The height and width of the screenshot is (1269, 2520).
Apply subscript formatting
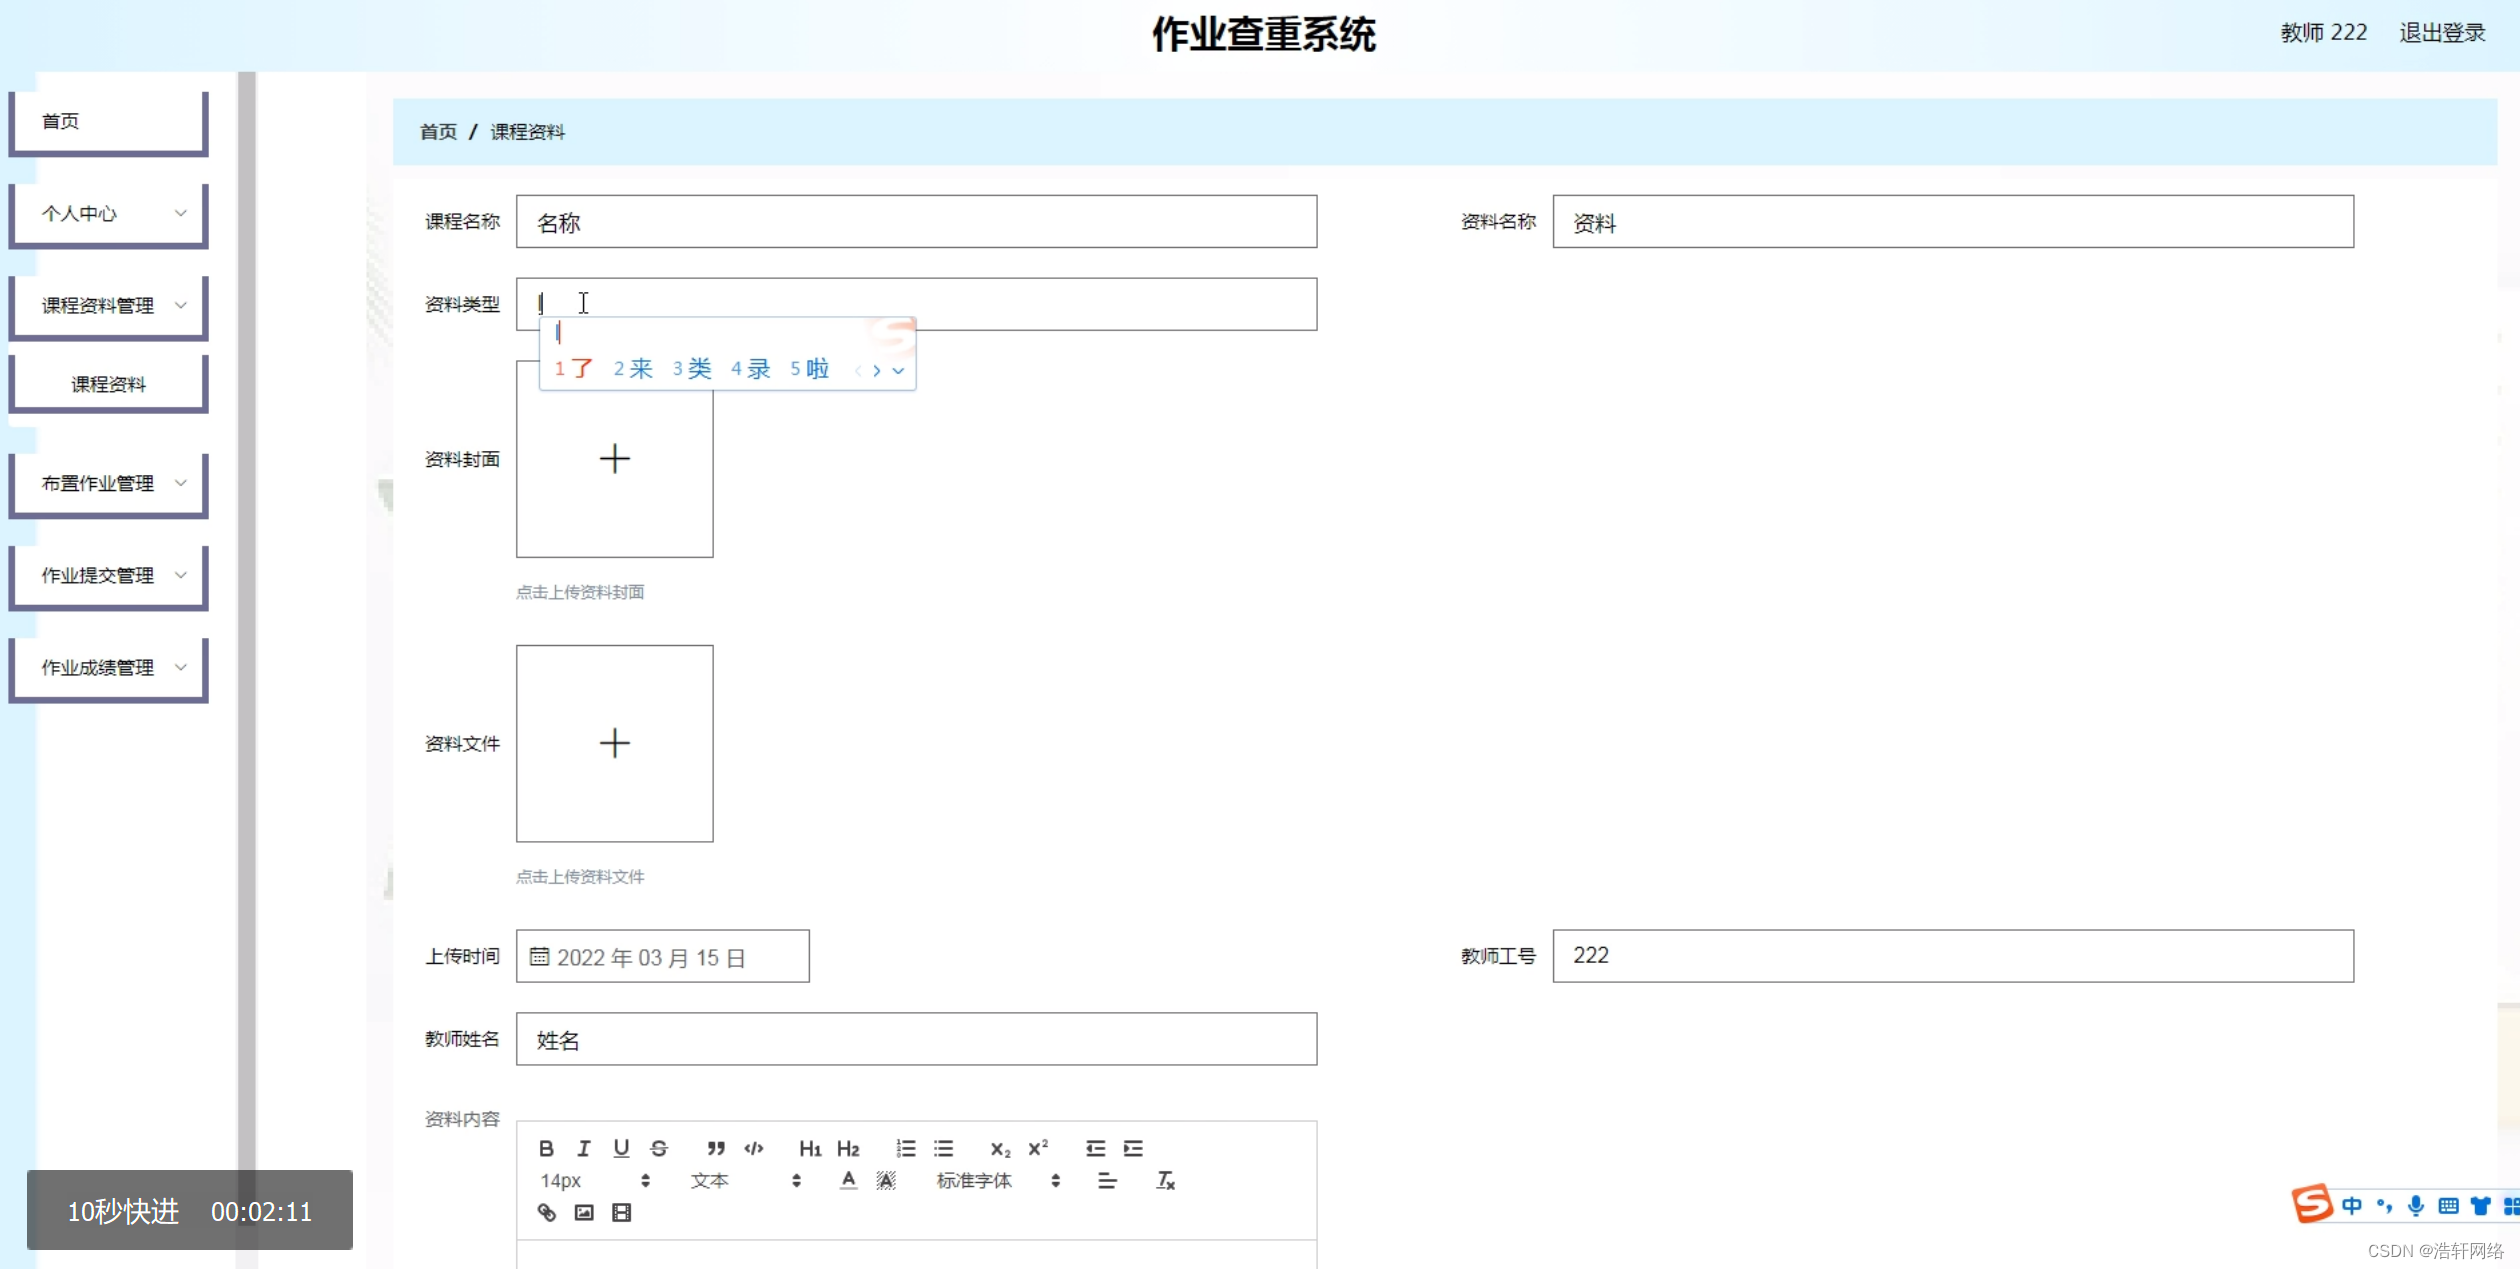[1000, 1149]
